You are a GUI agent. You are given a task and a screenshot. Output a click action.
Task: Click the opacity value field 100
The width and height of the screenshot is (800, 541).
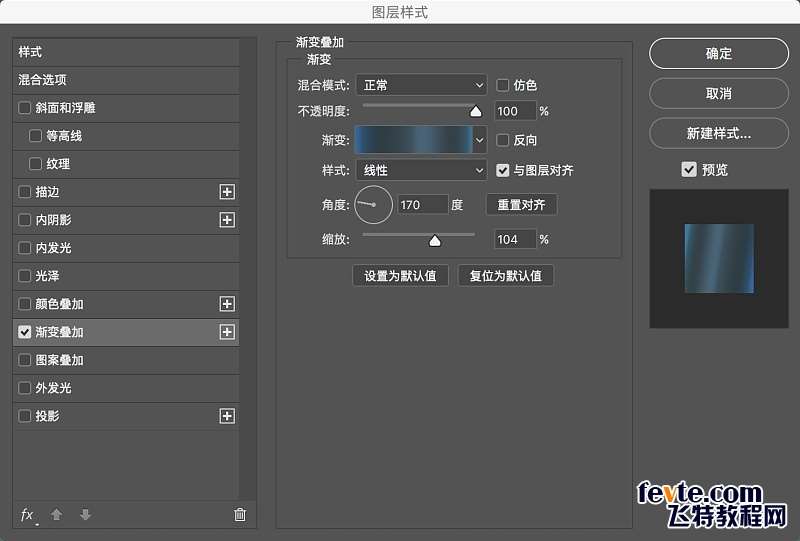(x=515, y=111)
